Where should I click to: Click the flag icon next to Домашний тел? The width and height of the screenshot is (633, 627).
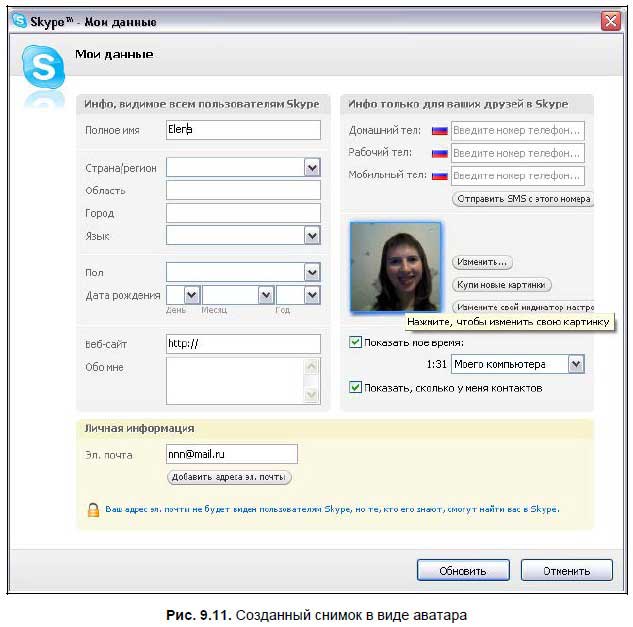[x=439, y=131]
